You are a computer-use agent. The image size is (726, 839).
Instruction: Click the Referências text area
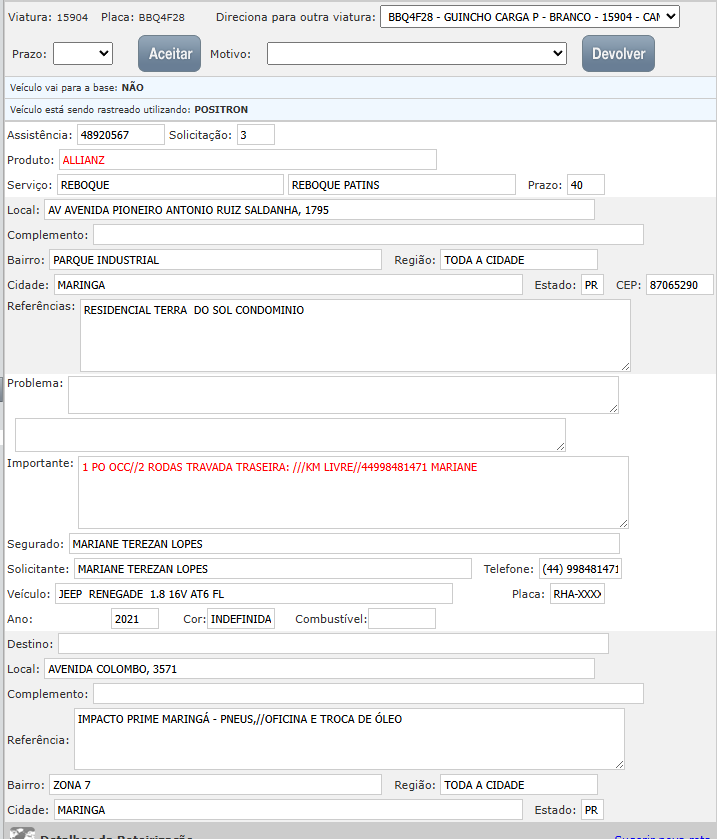355,335
